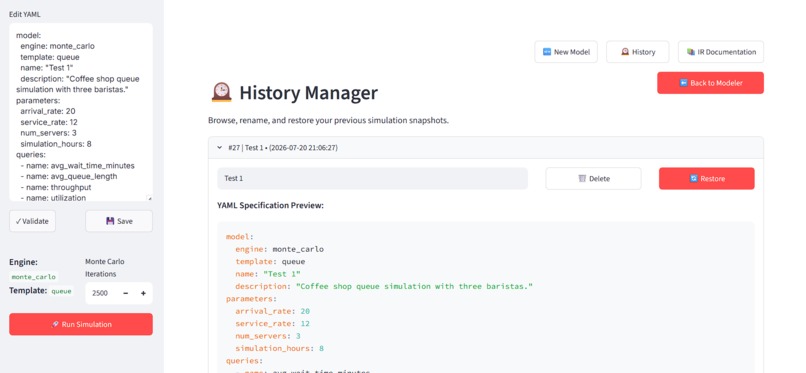Click the trash icon on Delete button

(x=582, y=178)
